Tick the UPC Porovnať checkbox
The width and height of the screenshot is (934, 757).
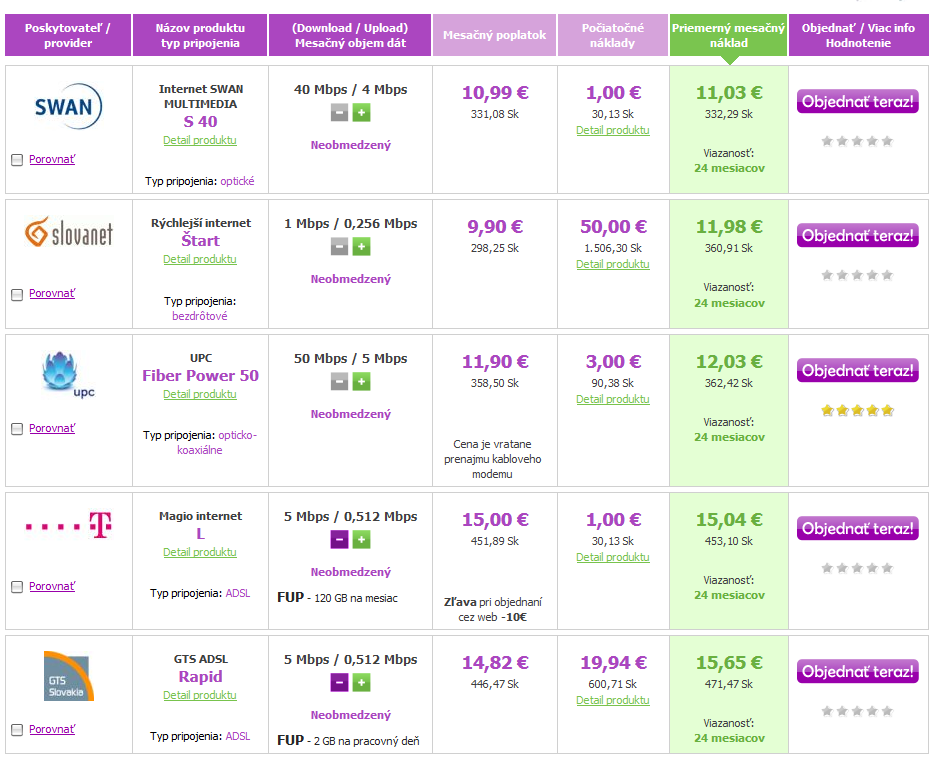17,429
